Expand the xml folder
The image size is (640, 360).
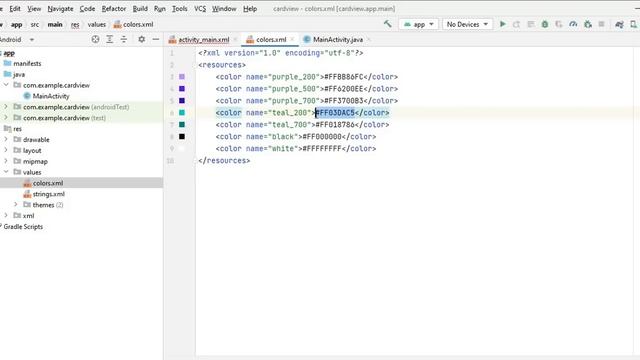(6, 216)
